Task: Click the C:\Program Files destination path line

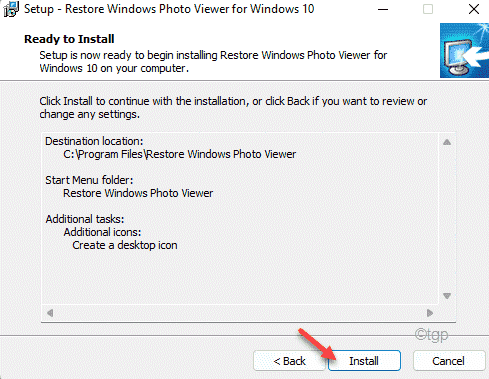Action: click(180, 154)
